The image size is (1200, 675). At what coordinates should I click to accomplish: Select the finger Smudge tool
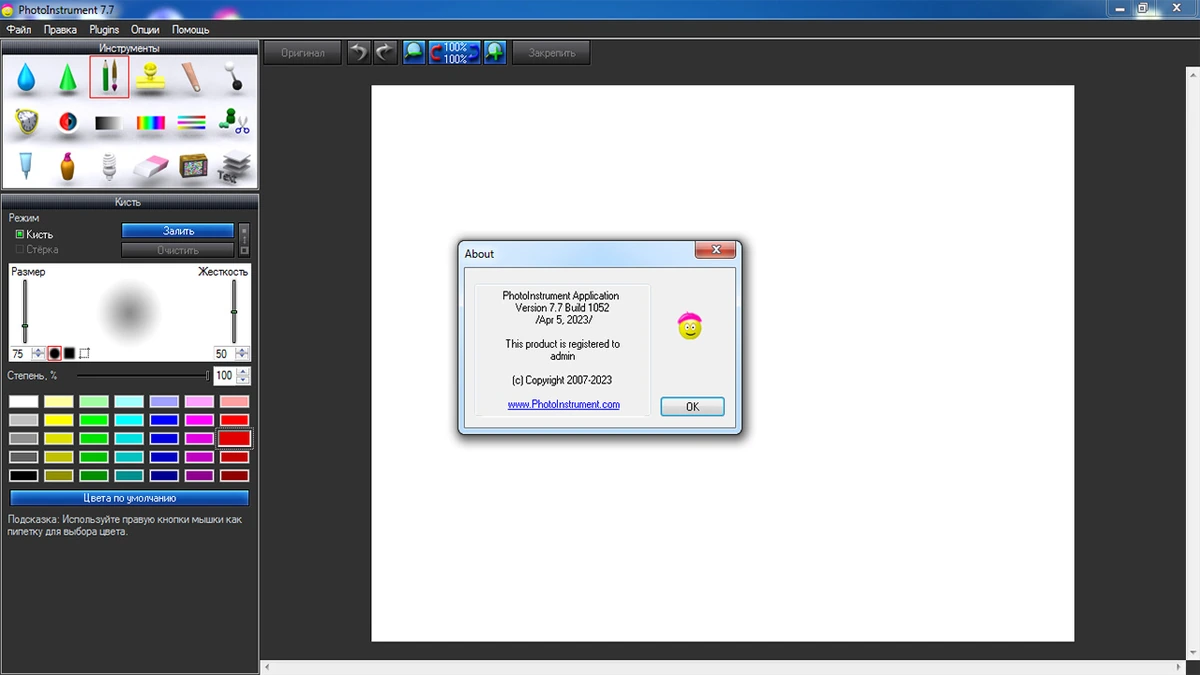click(x=192, y=77)
